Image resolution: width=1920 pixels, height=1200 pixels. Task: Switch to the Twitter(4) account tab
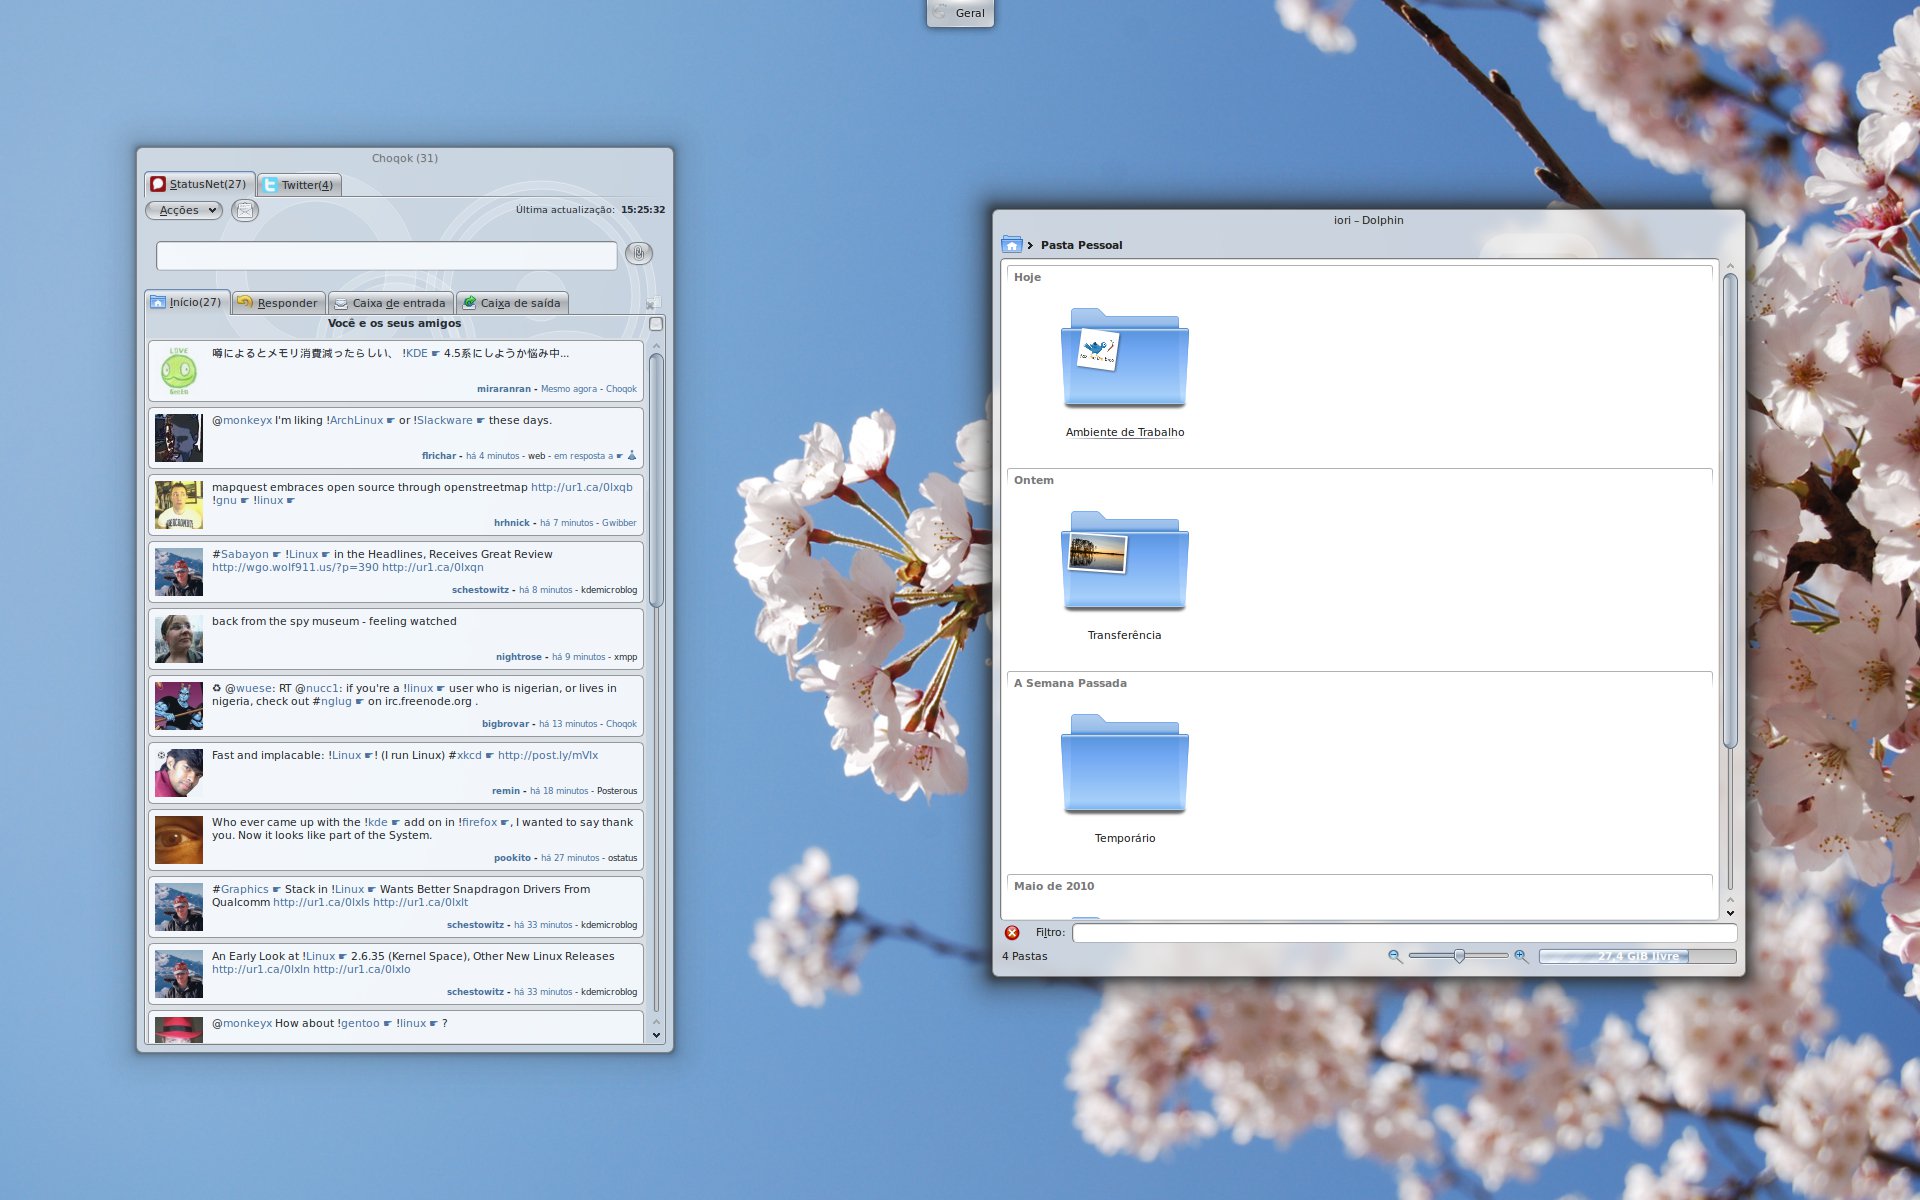[299, 185]
